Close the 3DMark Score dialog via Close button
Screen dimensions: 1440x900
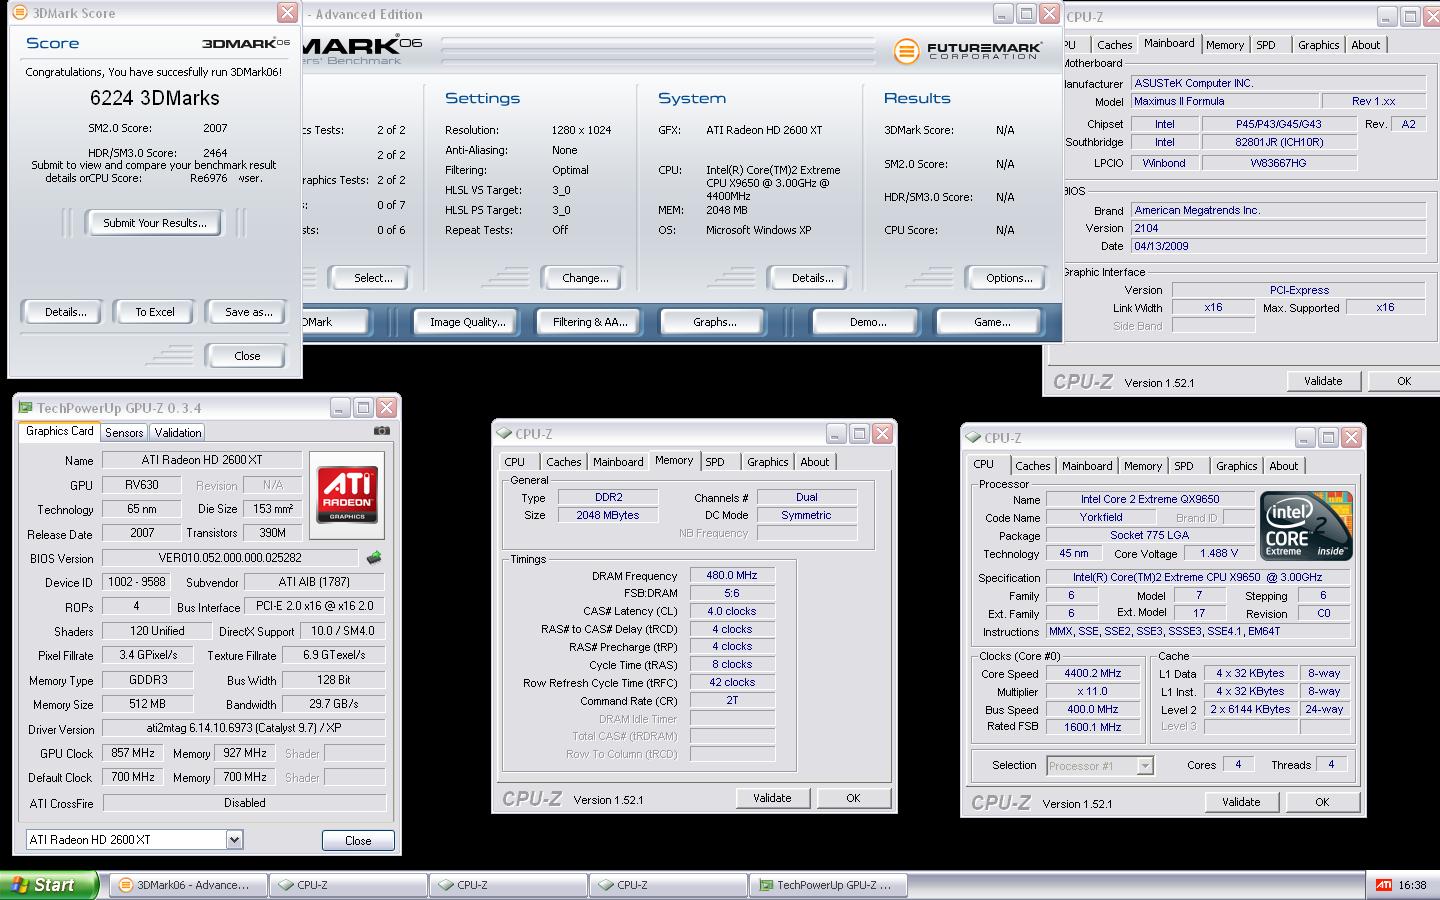pyautogui.click(x=247, y=356)
